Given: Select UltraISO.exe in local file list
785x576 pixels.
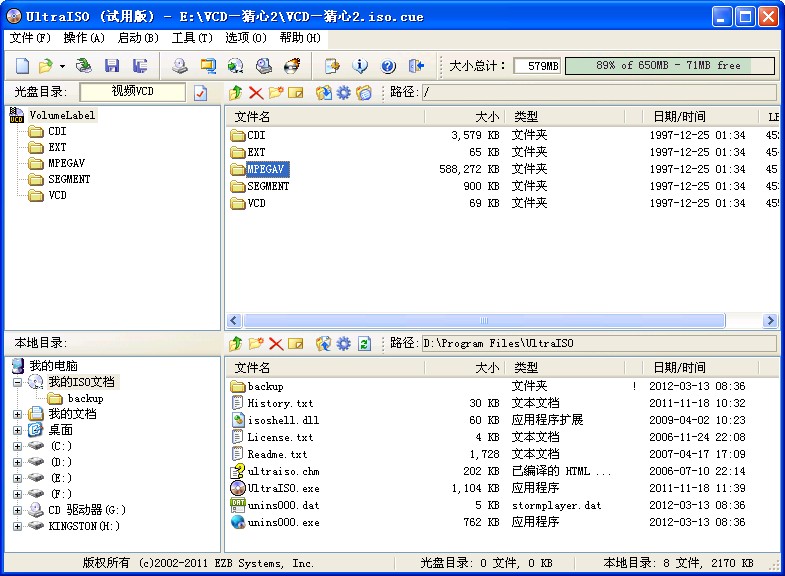Looking at the screenshot, I should tap(283, 488).
